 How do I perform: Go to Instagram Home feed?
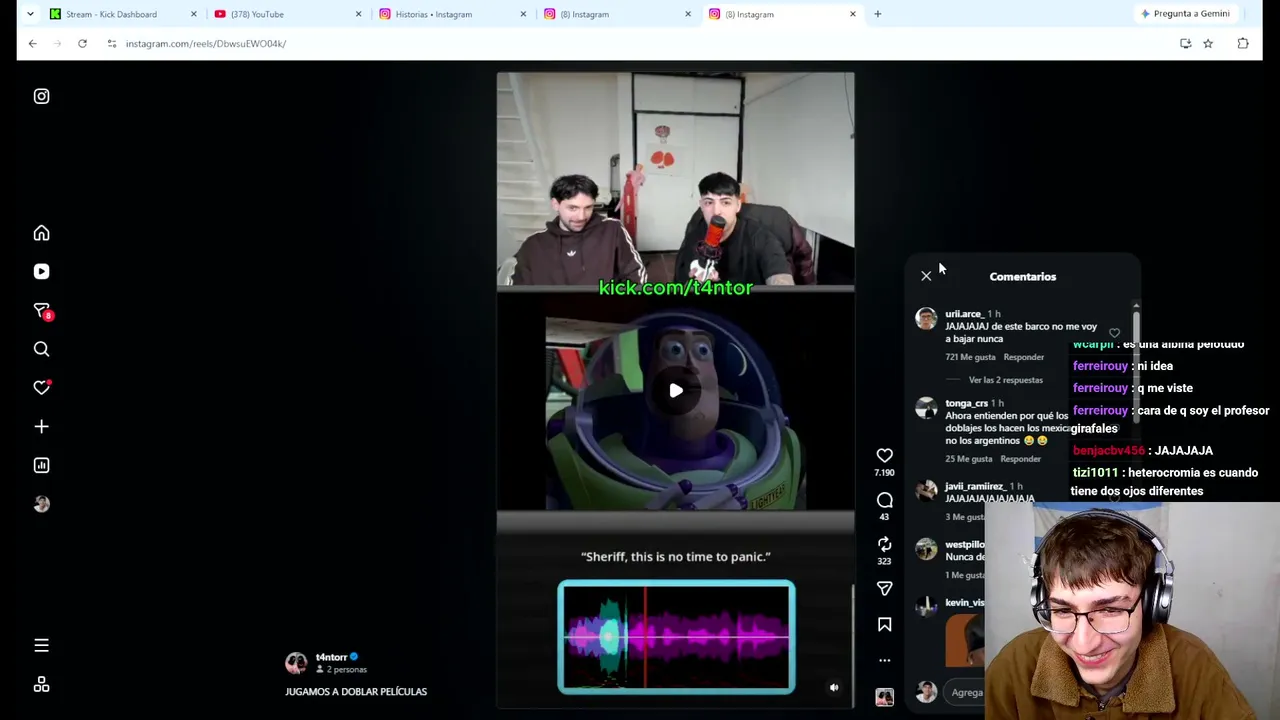(41, 233)
